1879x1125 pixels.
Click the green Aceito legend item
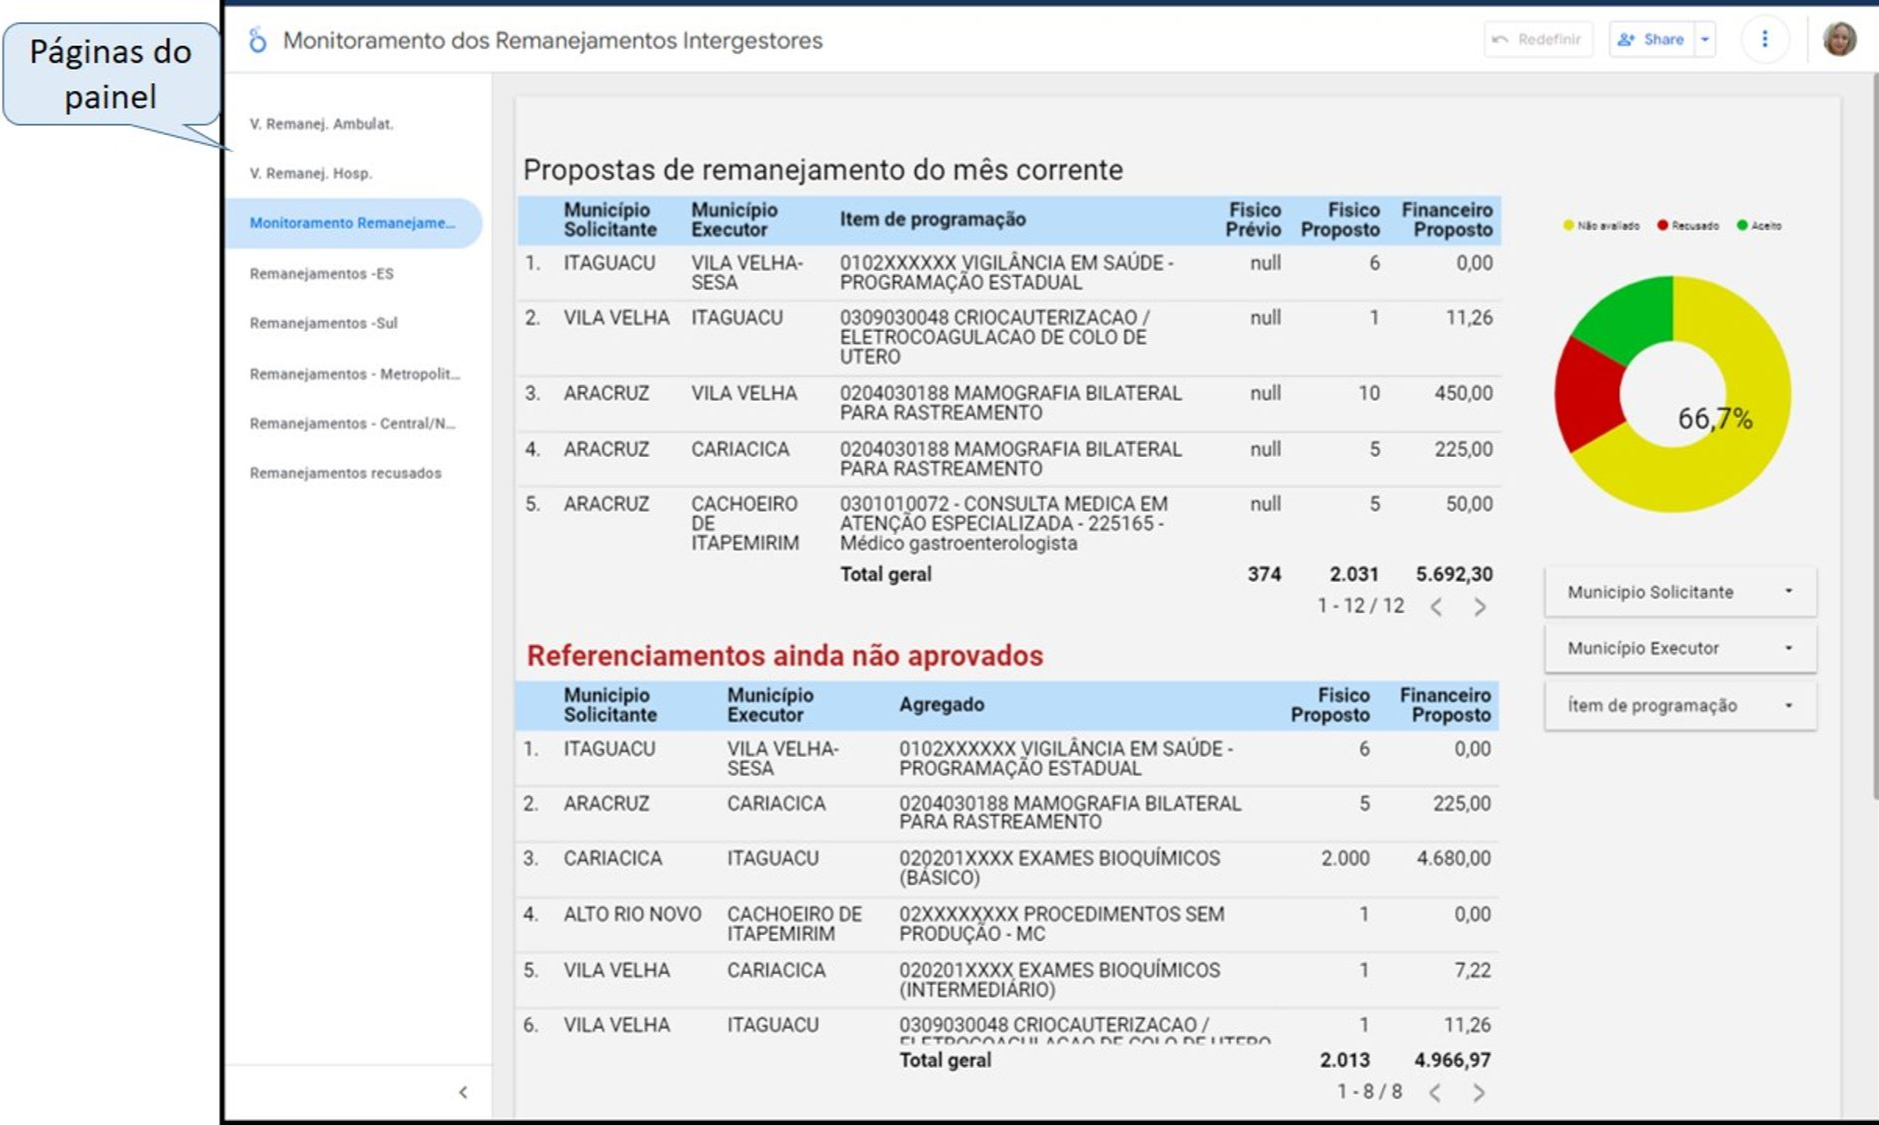coord(1759,226)
